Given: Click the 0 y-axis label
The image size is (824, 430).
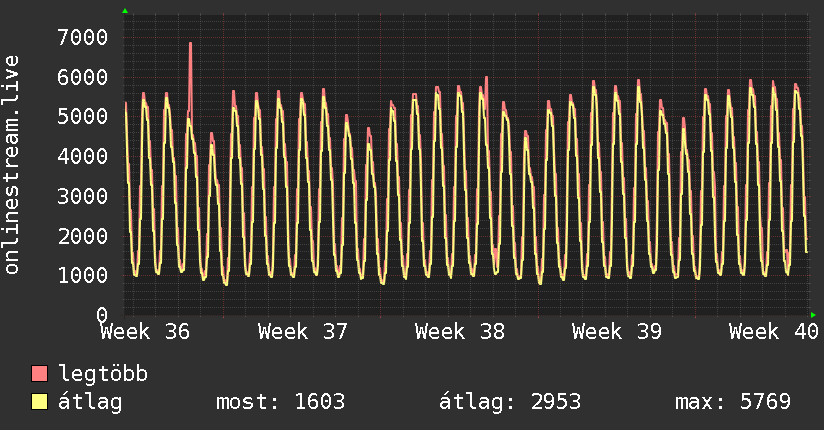Looking at the screenshot, I should 102,315.
